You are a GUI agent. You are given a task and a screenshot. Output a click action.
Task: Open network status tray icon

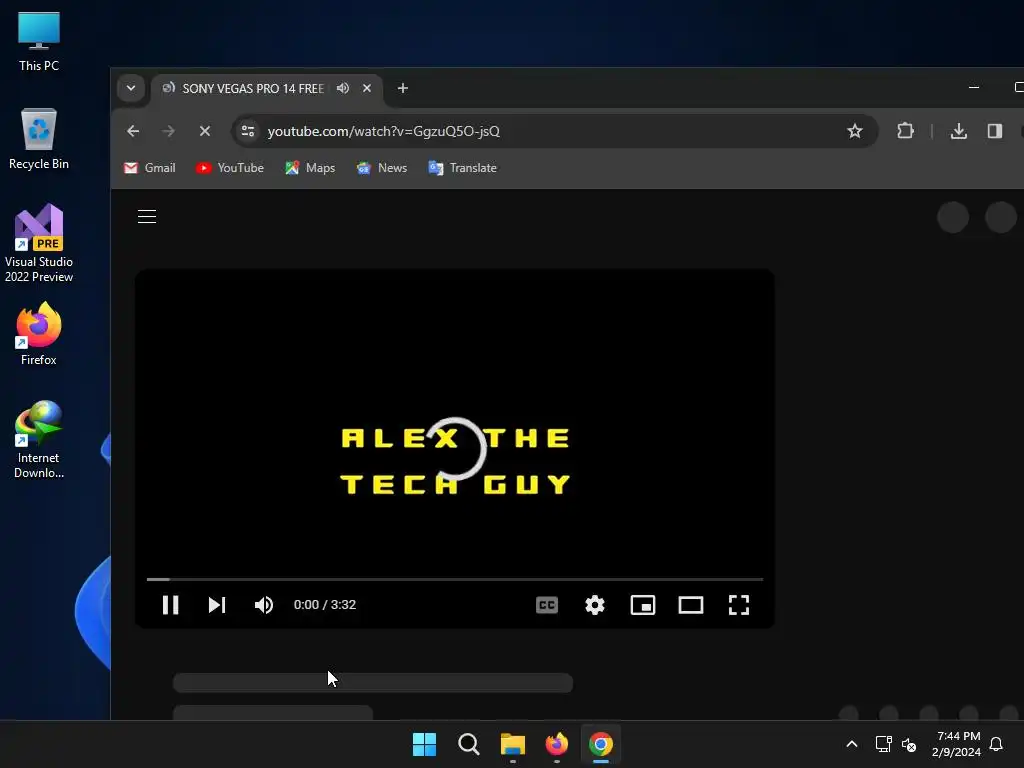point(884,744)
